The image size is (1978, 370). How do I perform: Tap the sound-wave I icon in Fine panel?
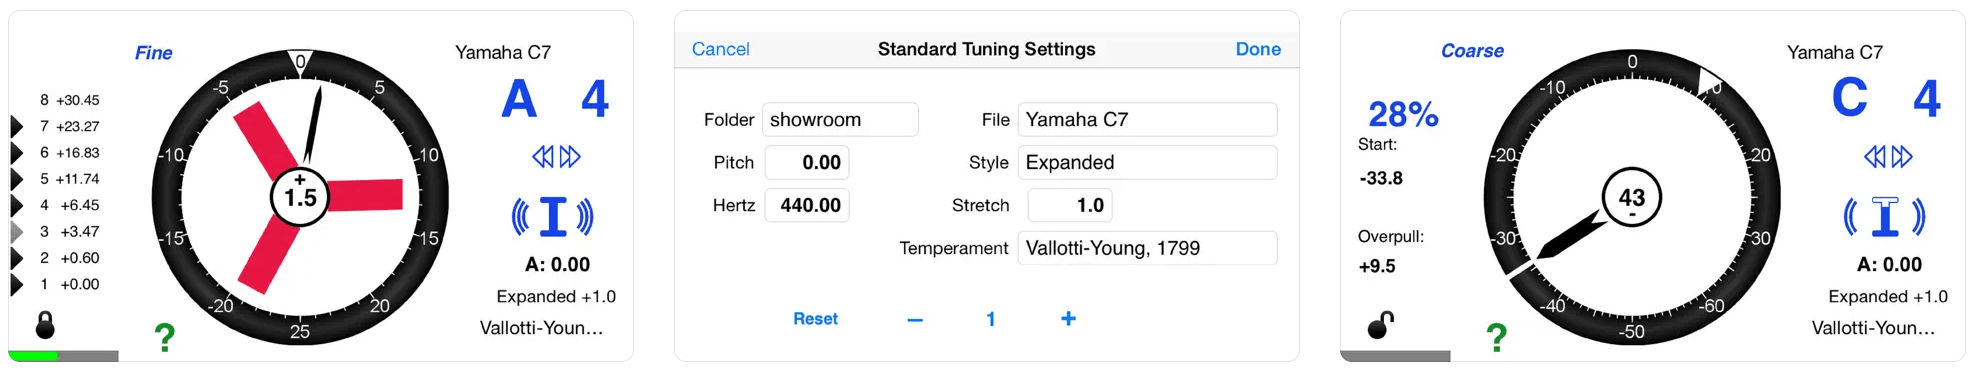pos(553,216)
